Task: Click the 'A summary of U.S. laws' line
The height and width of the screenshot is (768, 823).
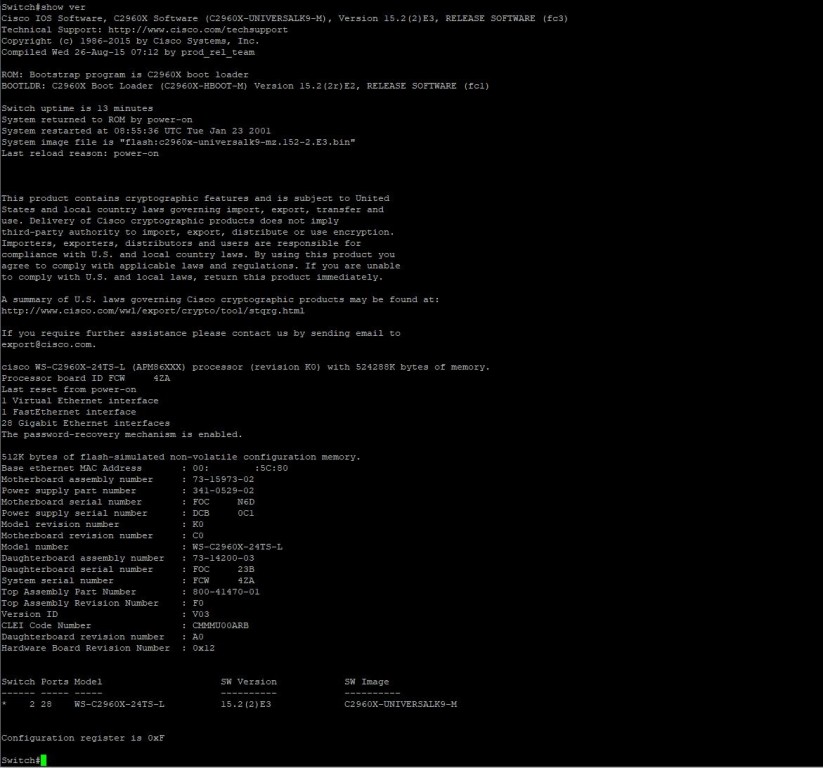Action: coord(220,300)
